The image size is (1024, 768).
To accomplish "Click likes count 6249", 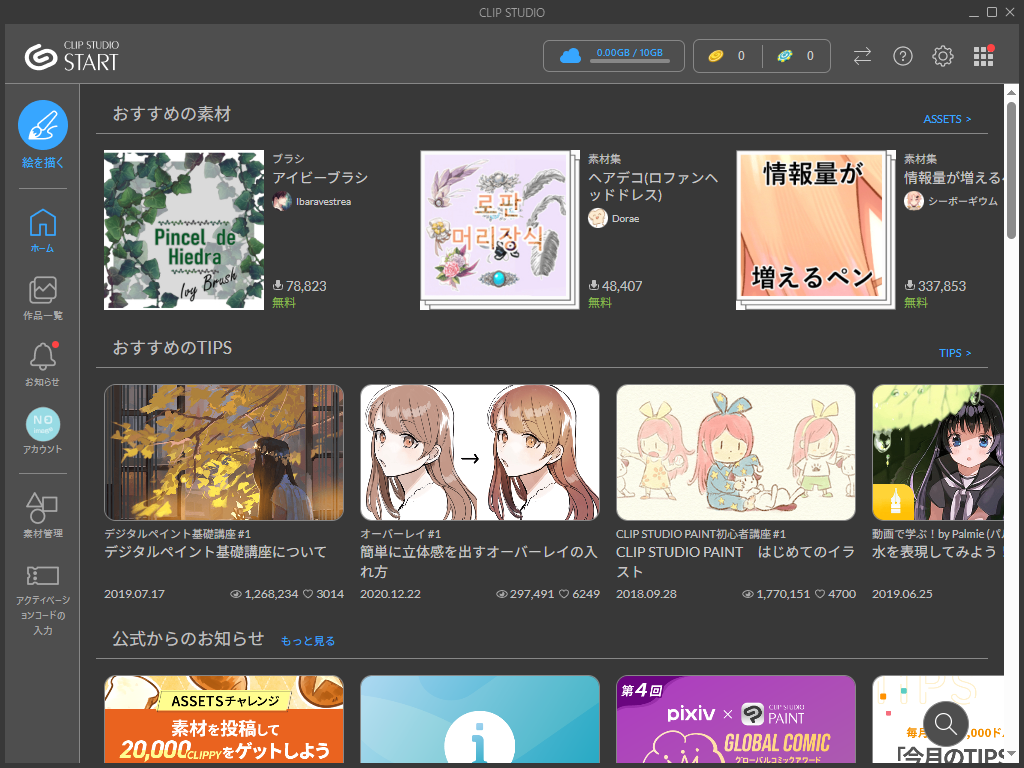I will (586, 594).
